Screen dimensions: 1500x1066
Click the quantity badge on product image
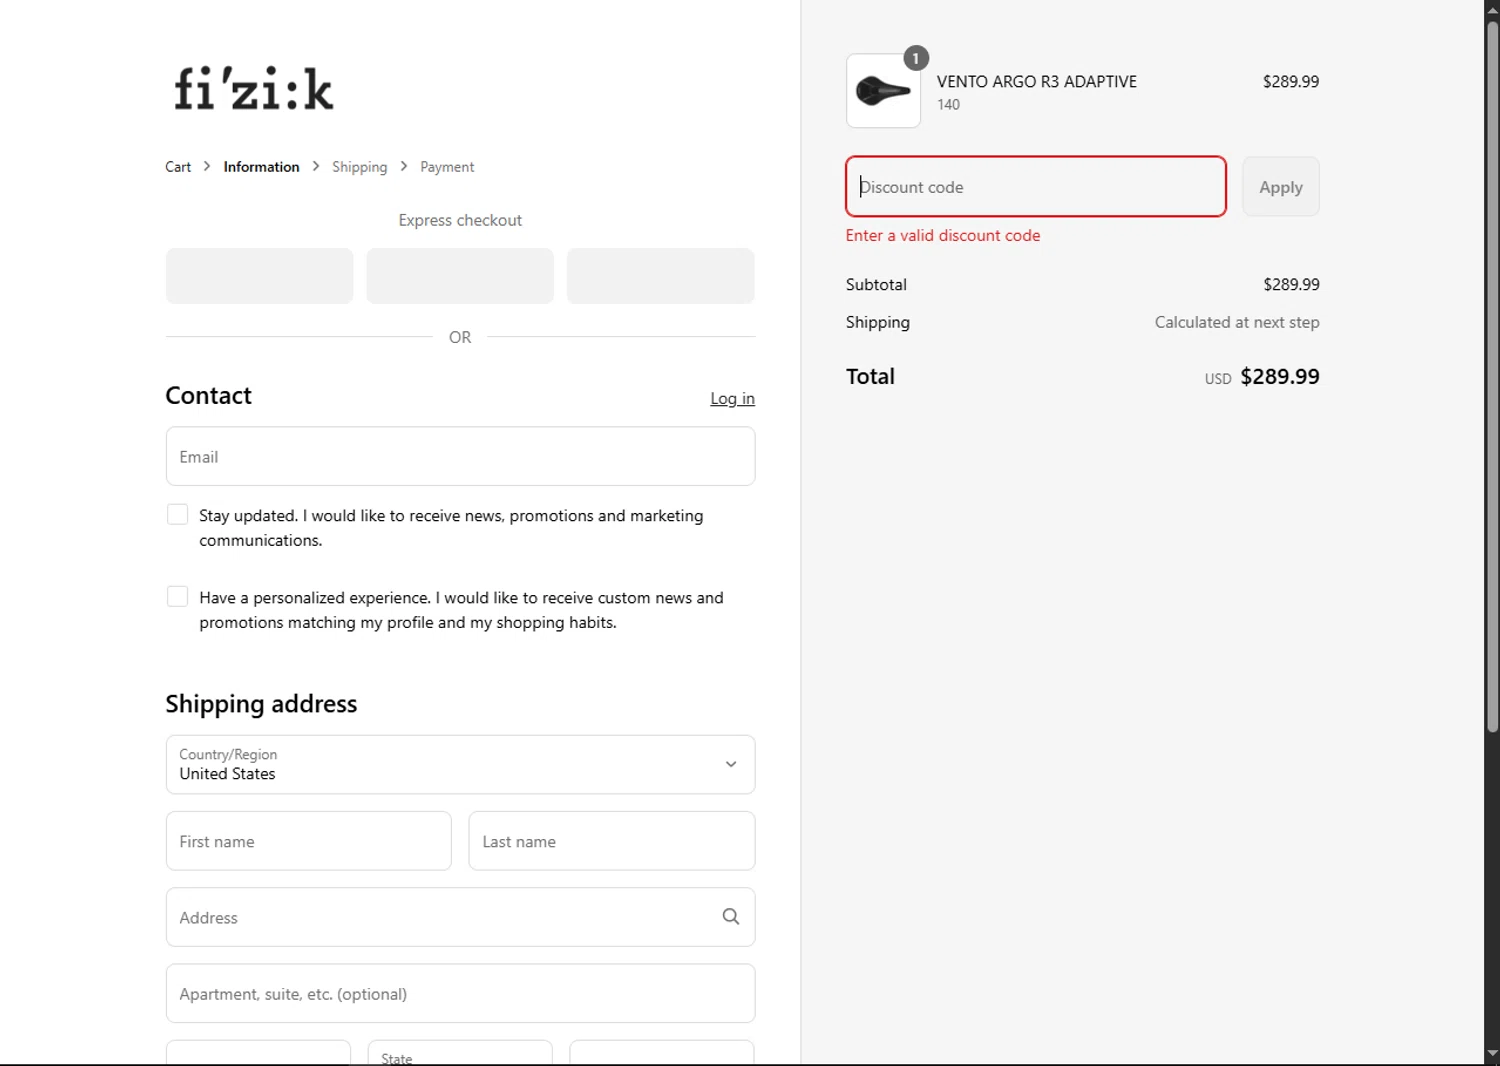(916, 59)
